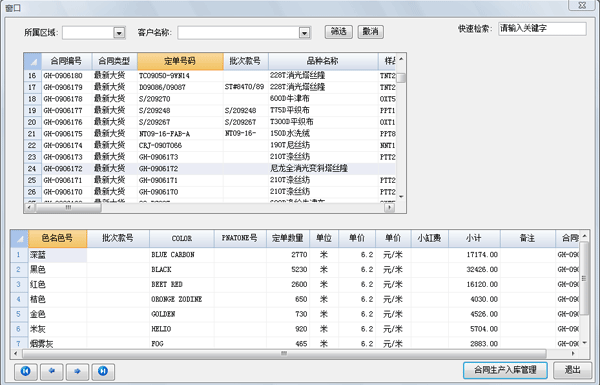Select the 烟雾灰 color name cell
The image size is (600, 385).
click(x=57, y=344)
